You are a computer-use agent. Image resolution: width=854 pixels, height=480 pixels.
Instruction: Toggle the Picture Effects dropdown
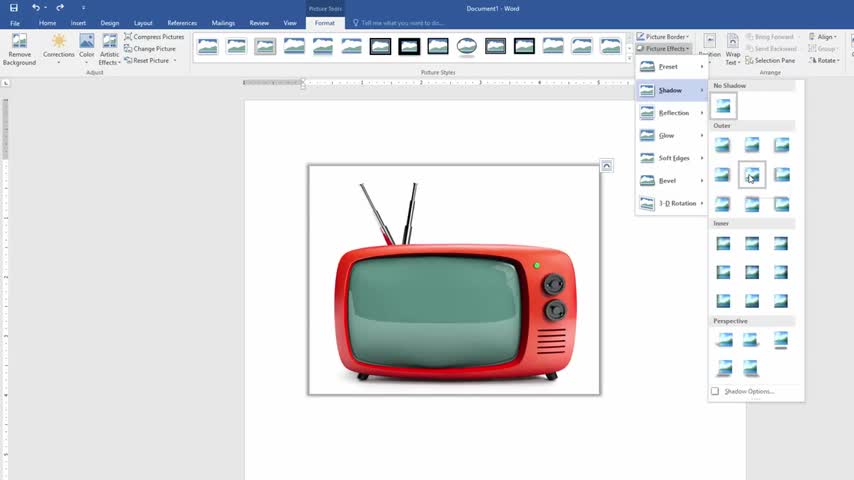coord(663,48)
